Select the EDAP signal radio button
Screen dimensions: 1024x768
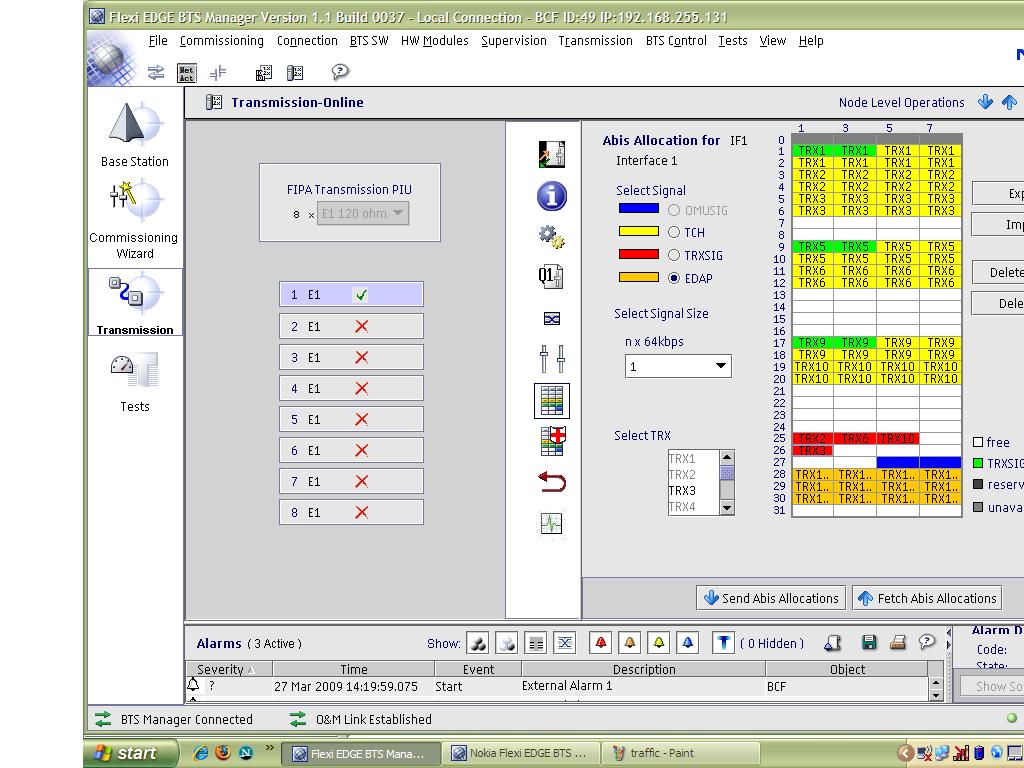point(673,278)
